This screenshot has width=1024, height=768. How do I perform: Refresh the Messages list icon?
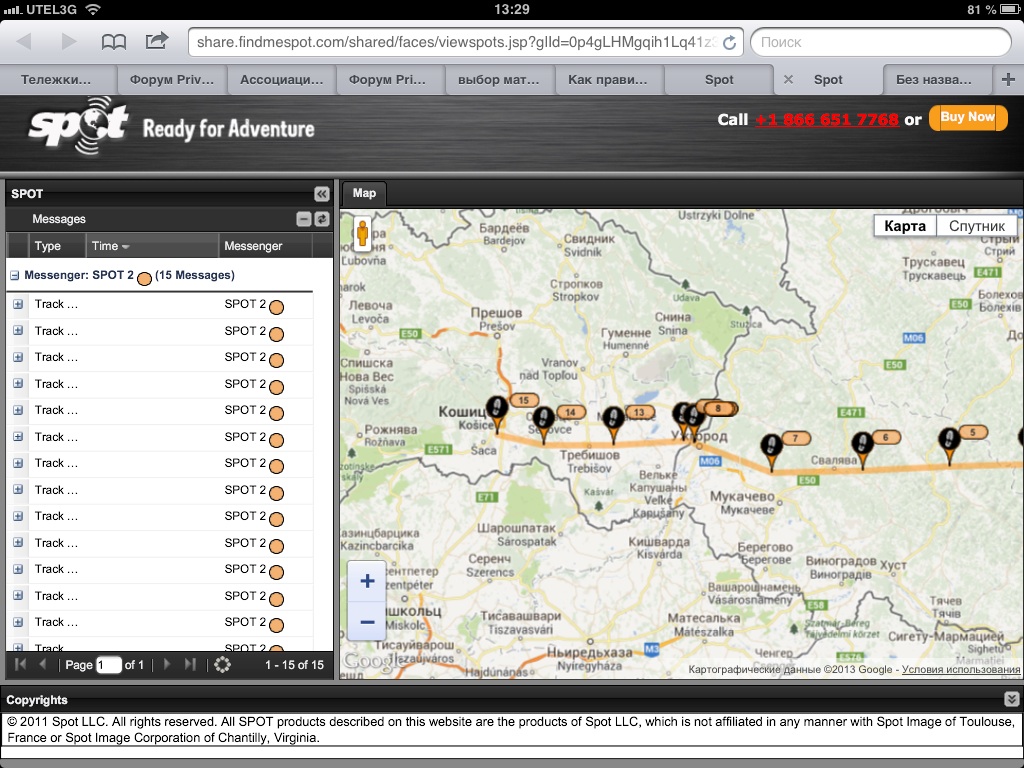pyautogui.click(x=322, y=219)
